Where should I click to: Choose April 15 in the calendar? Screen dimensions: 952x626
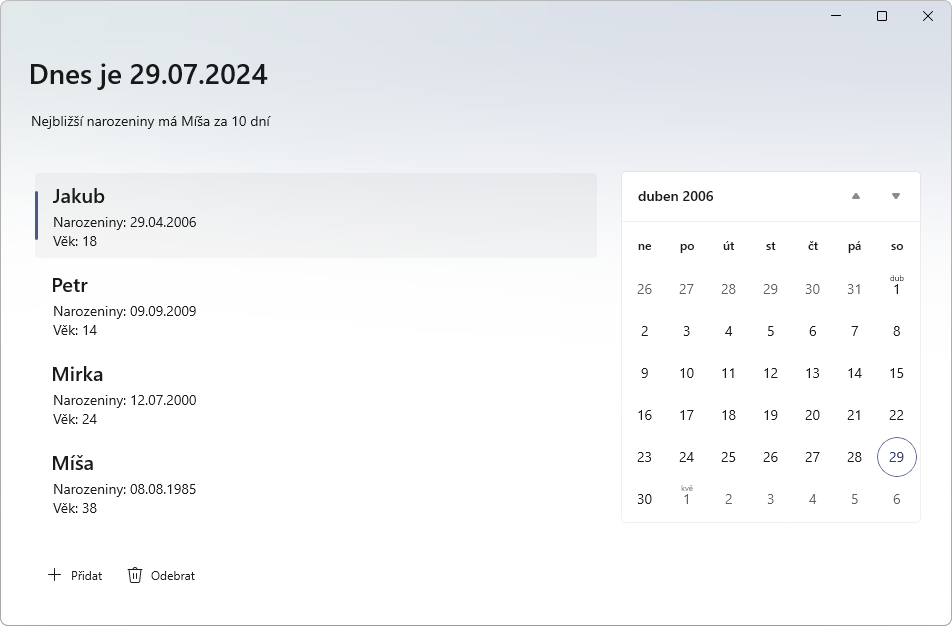pyautogui.click(x=896, y=373)
